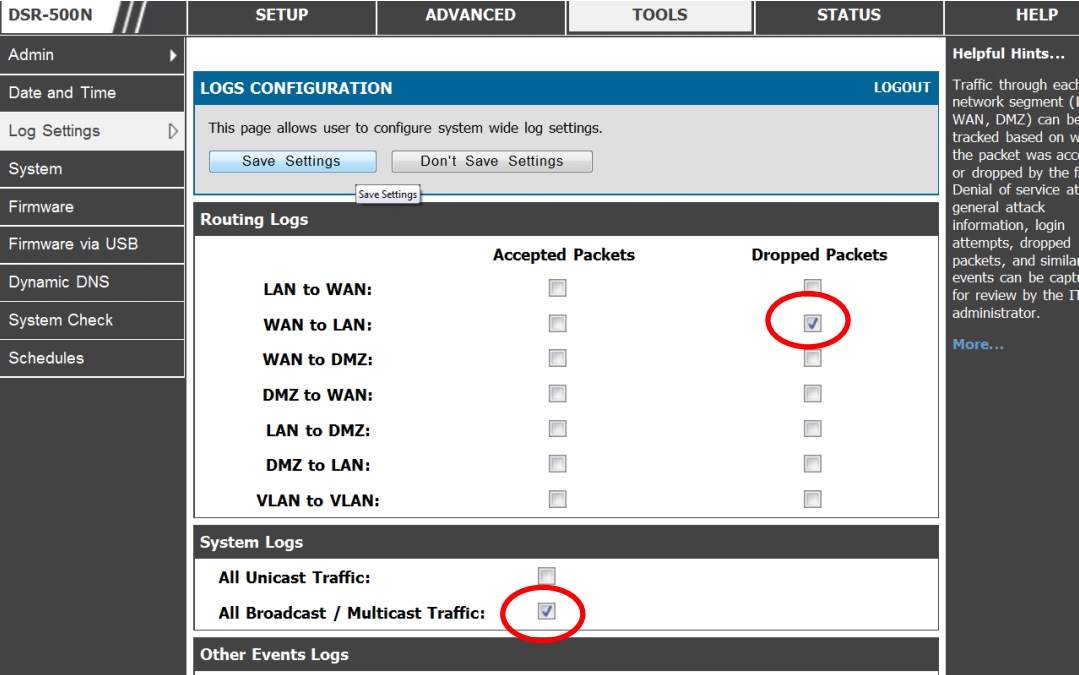Click the LOGOUT link
1079x675 pixels.
pos(901,88)
